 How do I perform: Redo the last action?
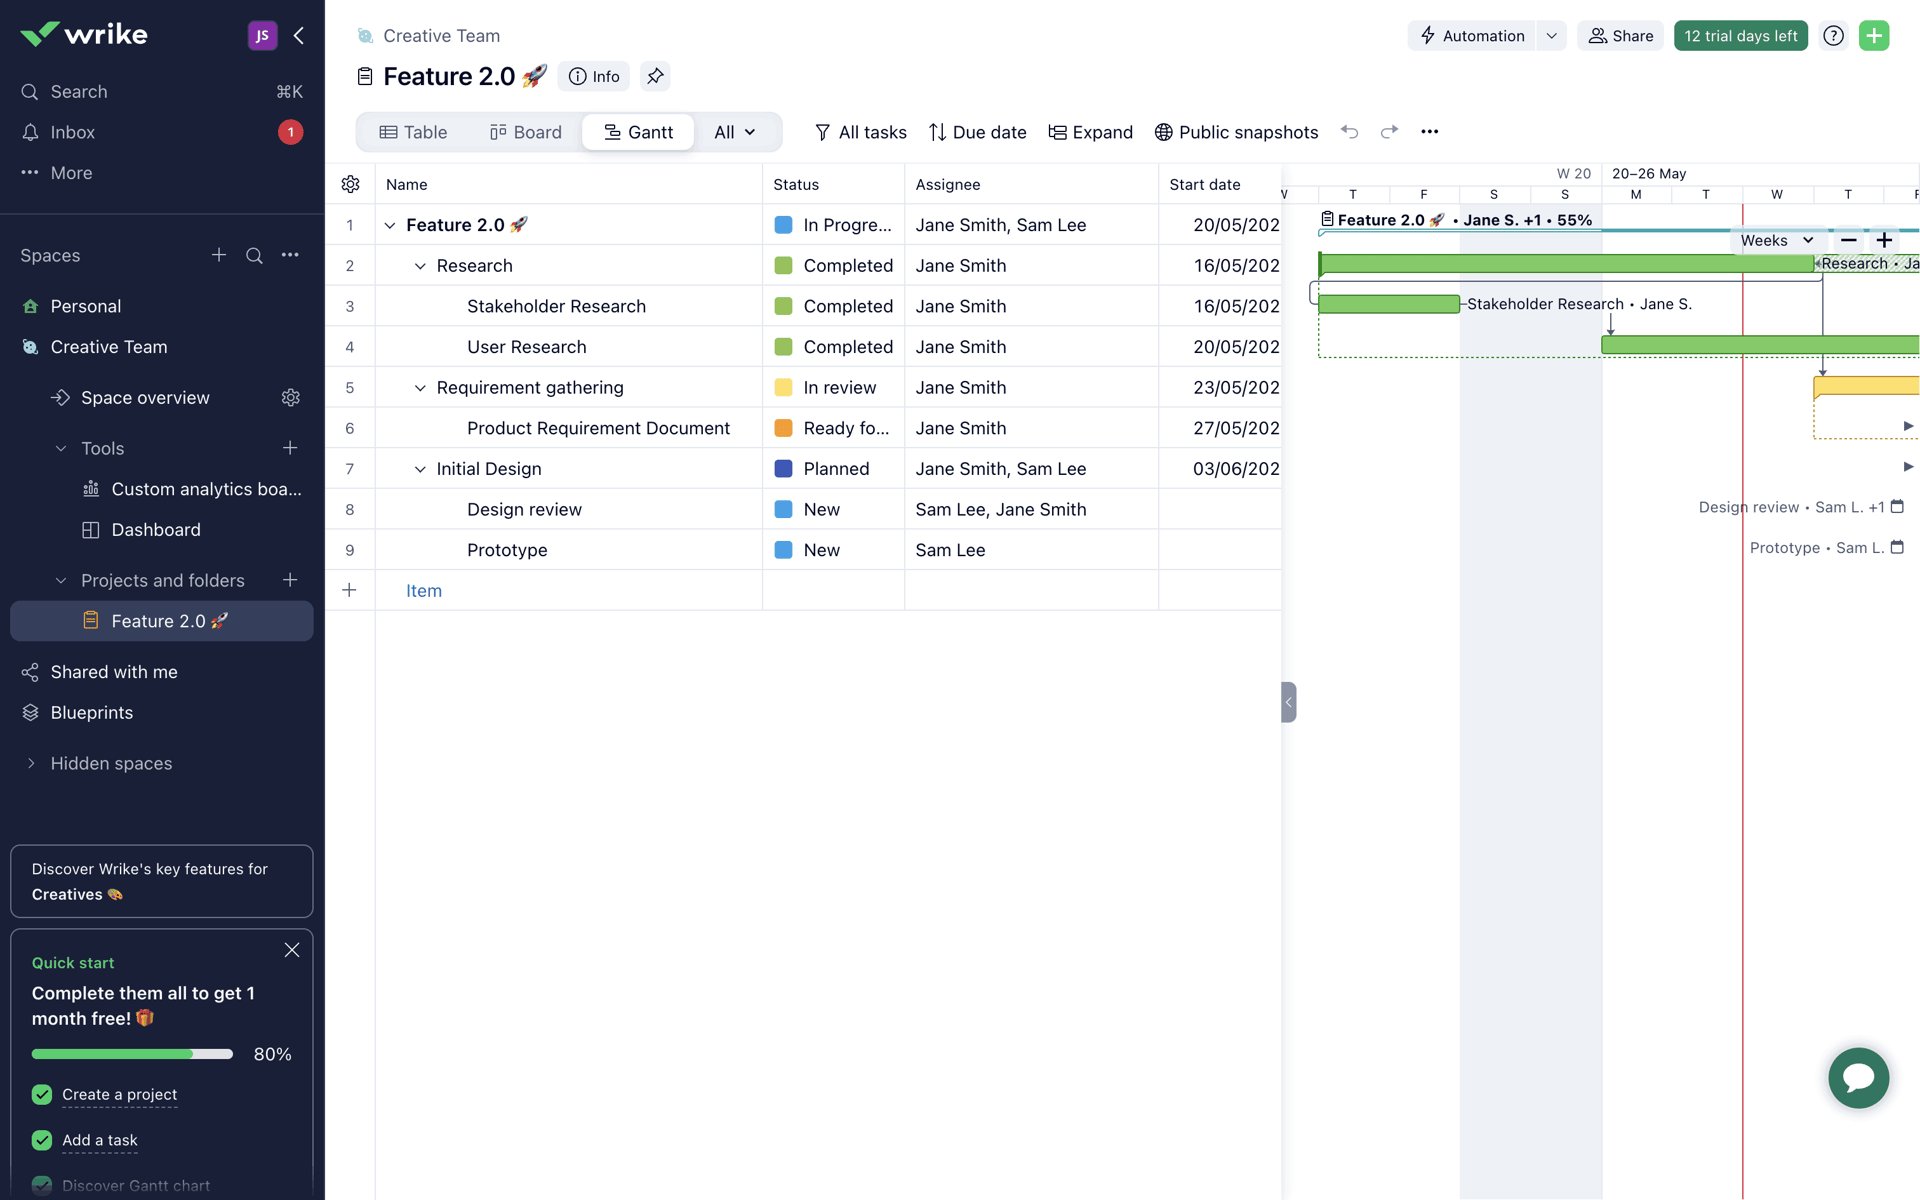[1389, 132]
